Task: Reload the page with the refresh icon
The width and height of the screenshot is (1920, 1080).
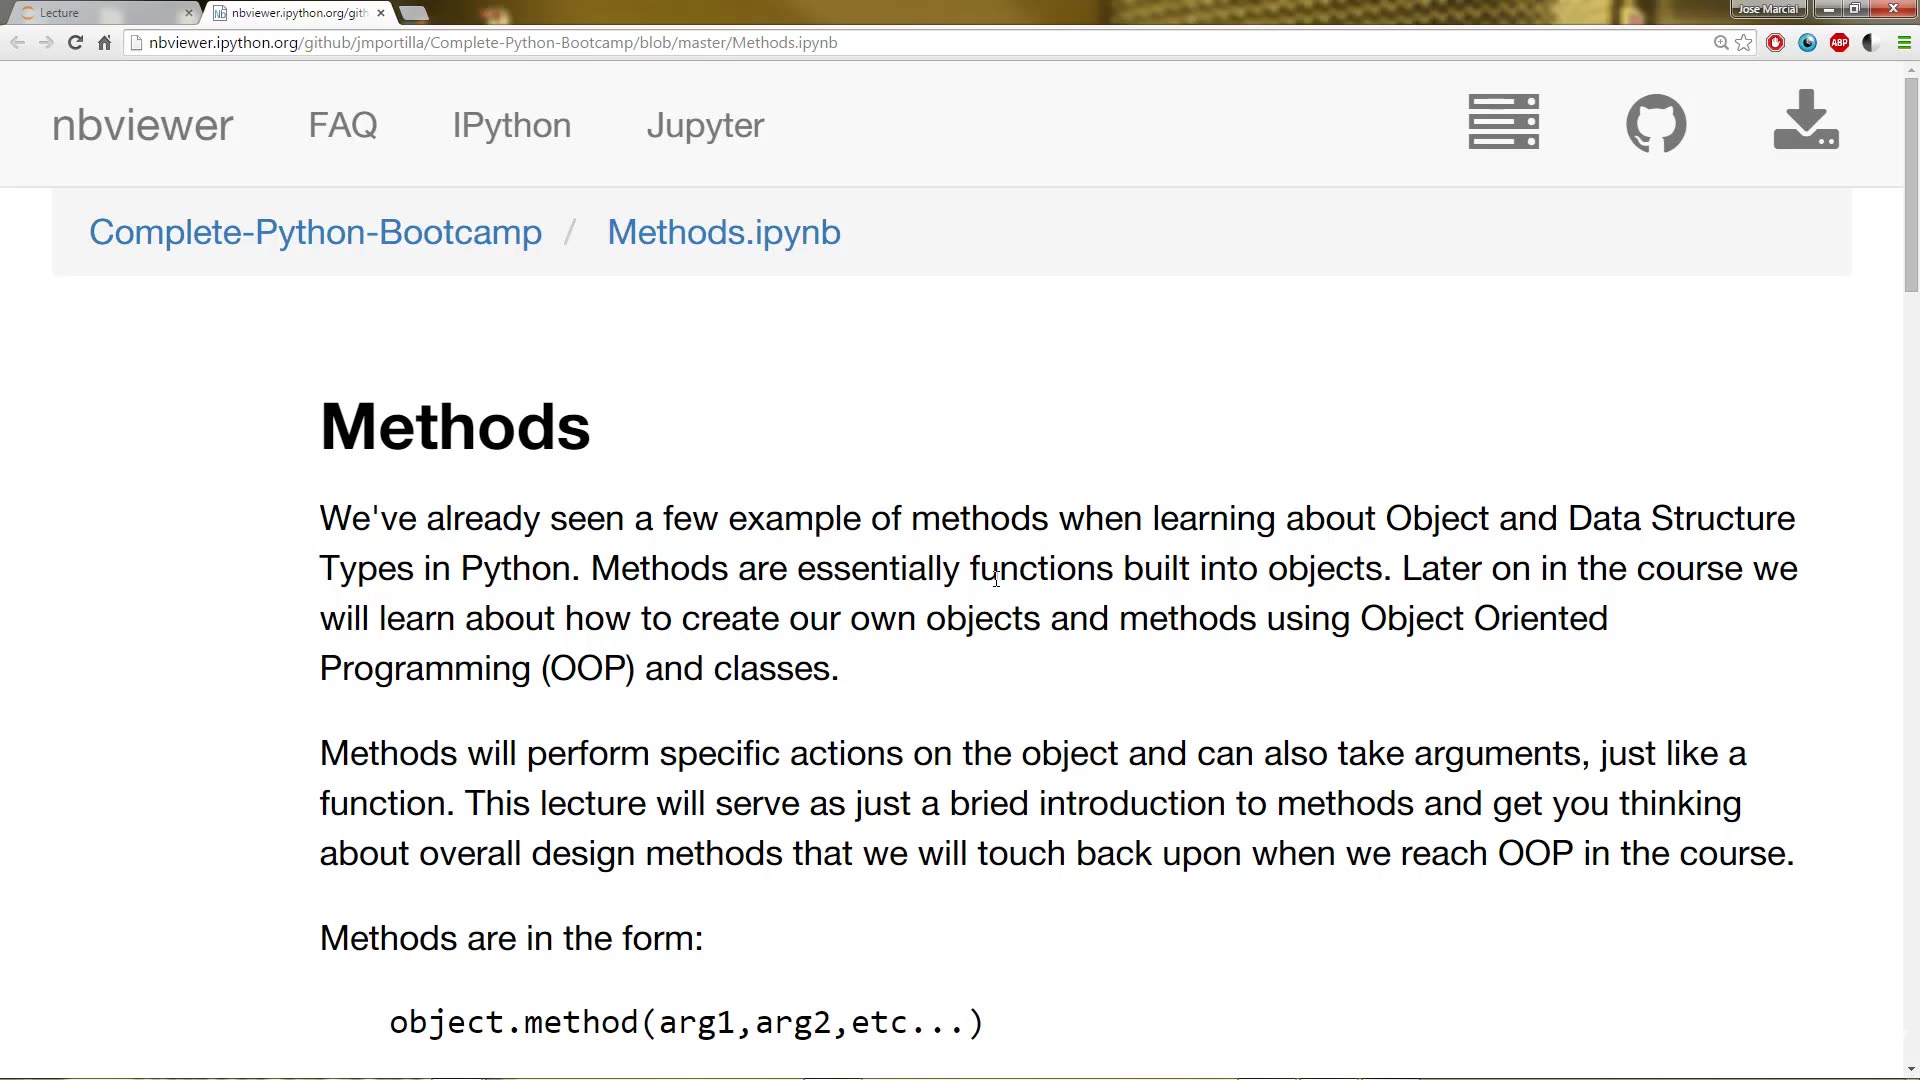Action: [x=75, y=43]
